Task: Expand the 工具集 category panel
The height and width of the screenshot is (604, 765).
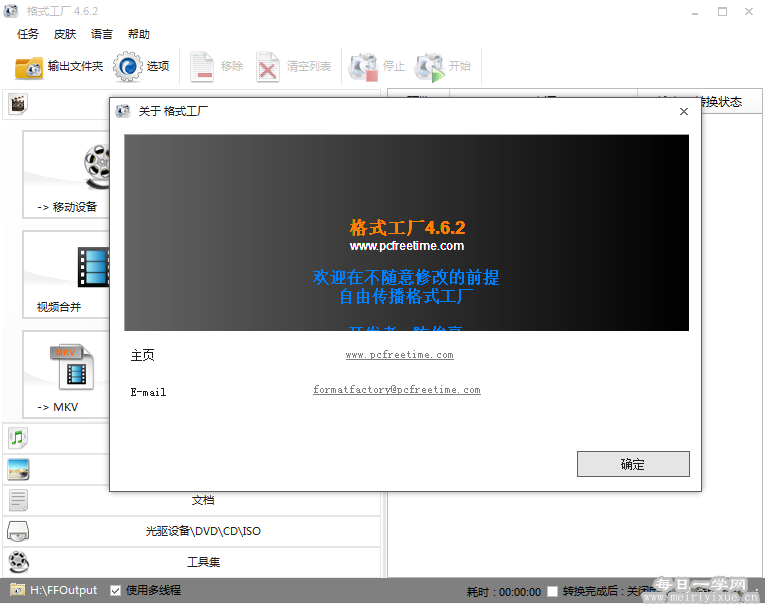Action: pyautogui.click(x=192, y=562)
